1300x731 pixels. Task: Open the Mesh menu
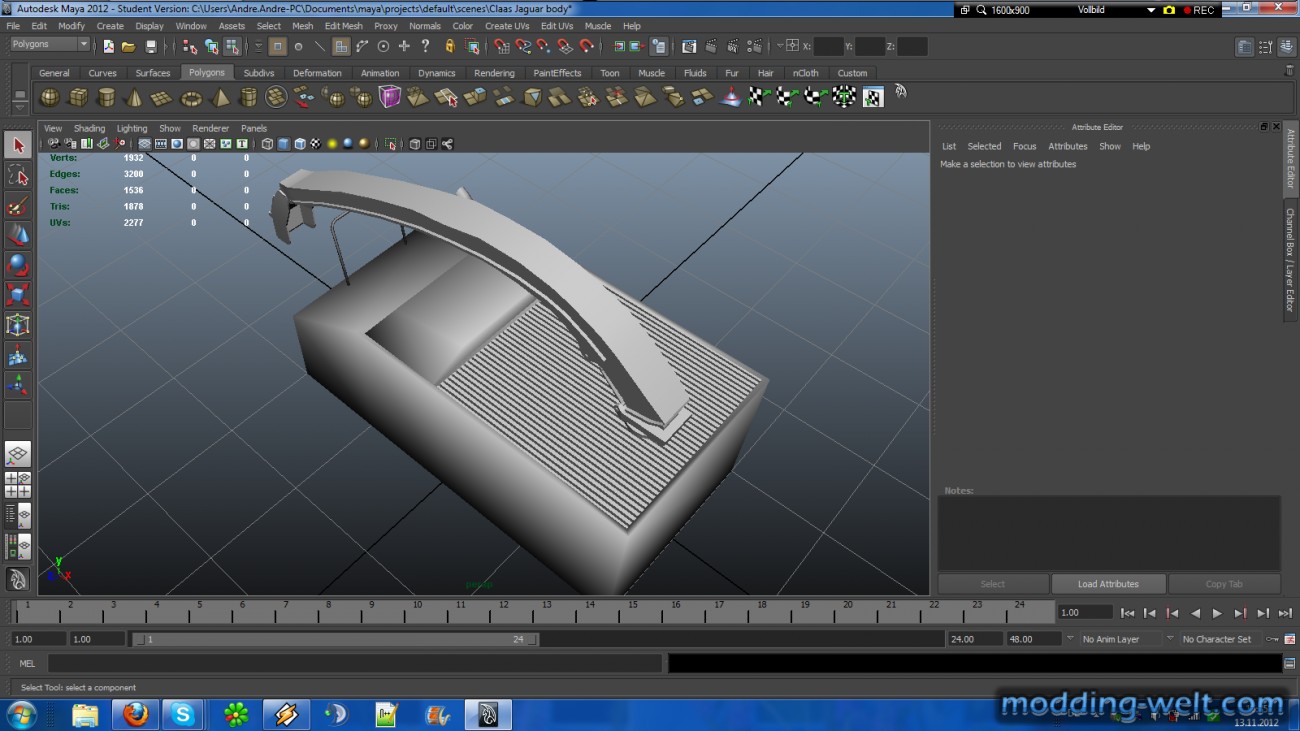point(302,26)
